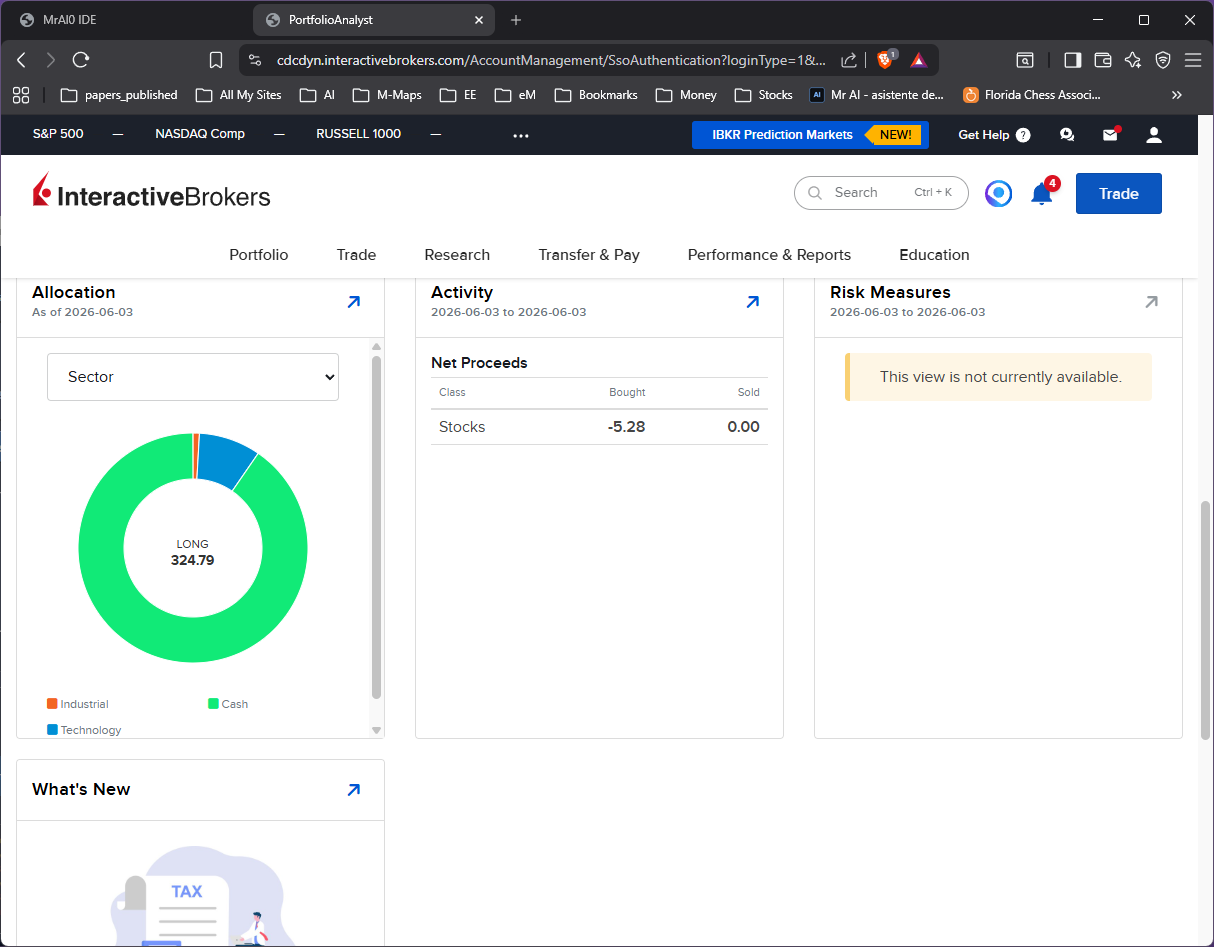Click the Technology blue legend swatch
The image size is (1214, 947).
coord(52,730)
